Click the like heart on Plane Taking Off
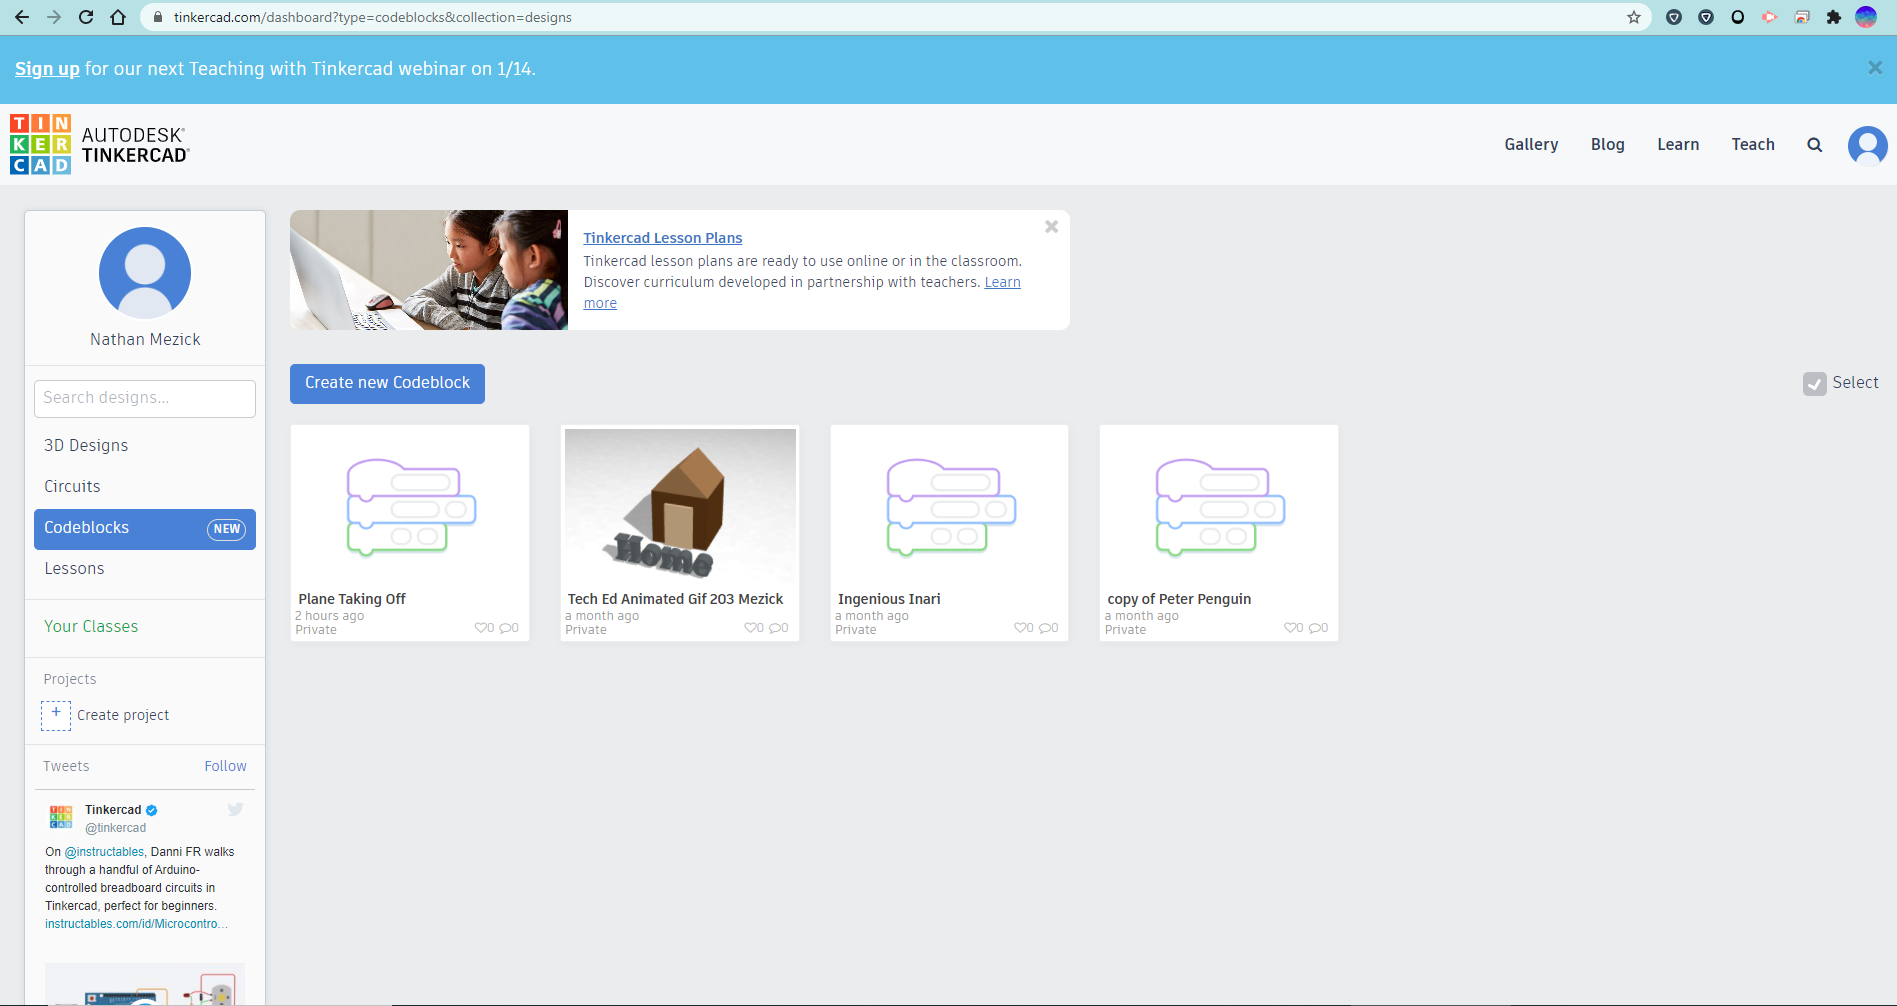Viewport: 1897px width, 1006px height. tap(481, 628)
